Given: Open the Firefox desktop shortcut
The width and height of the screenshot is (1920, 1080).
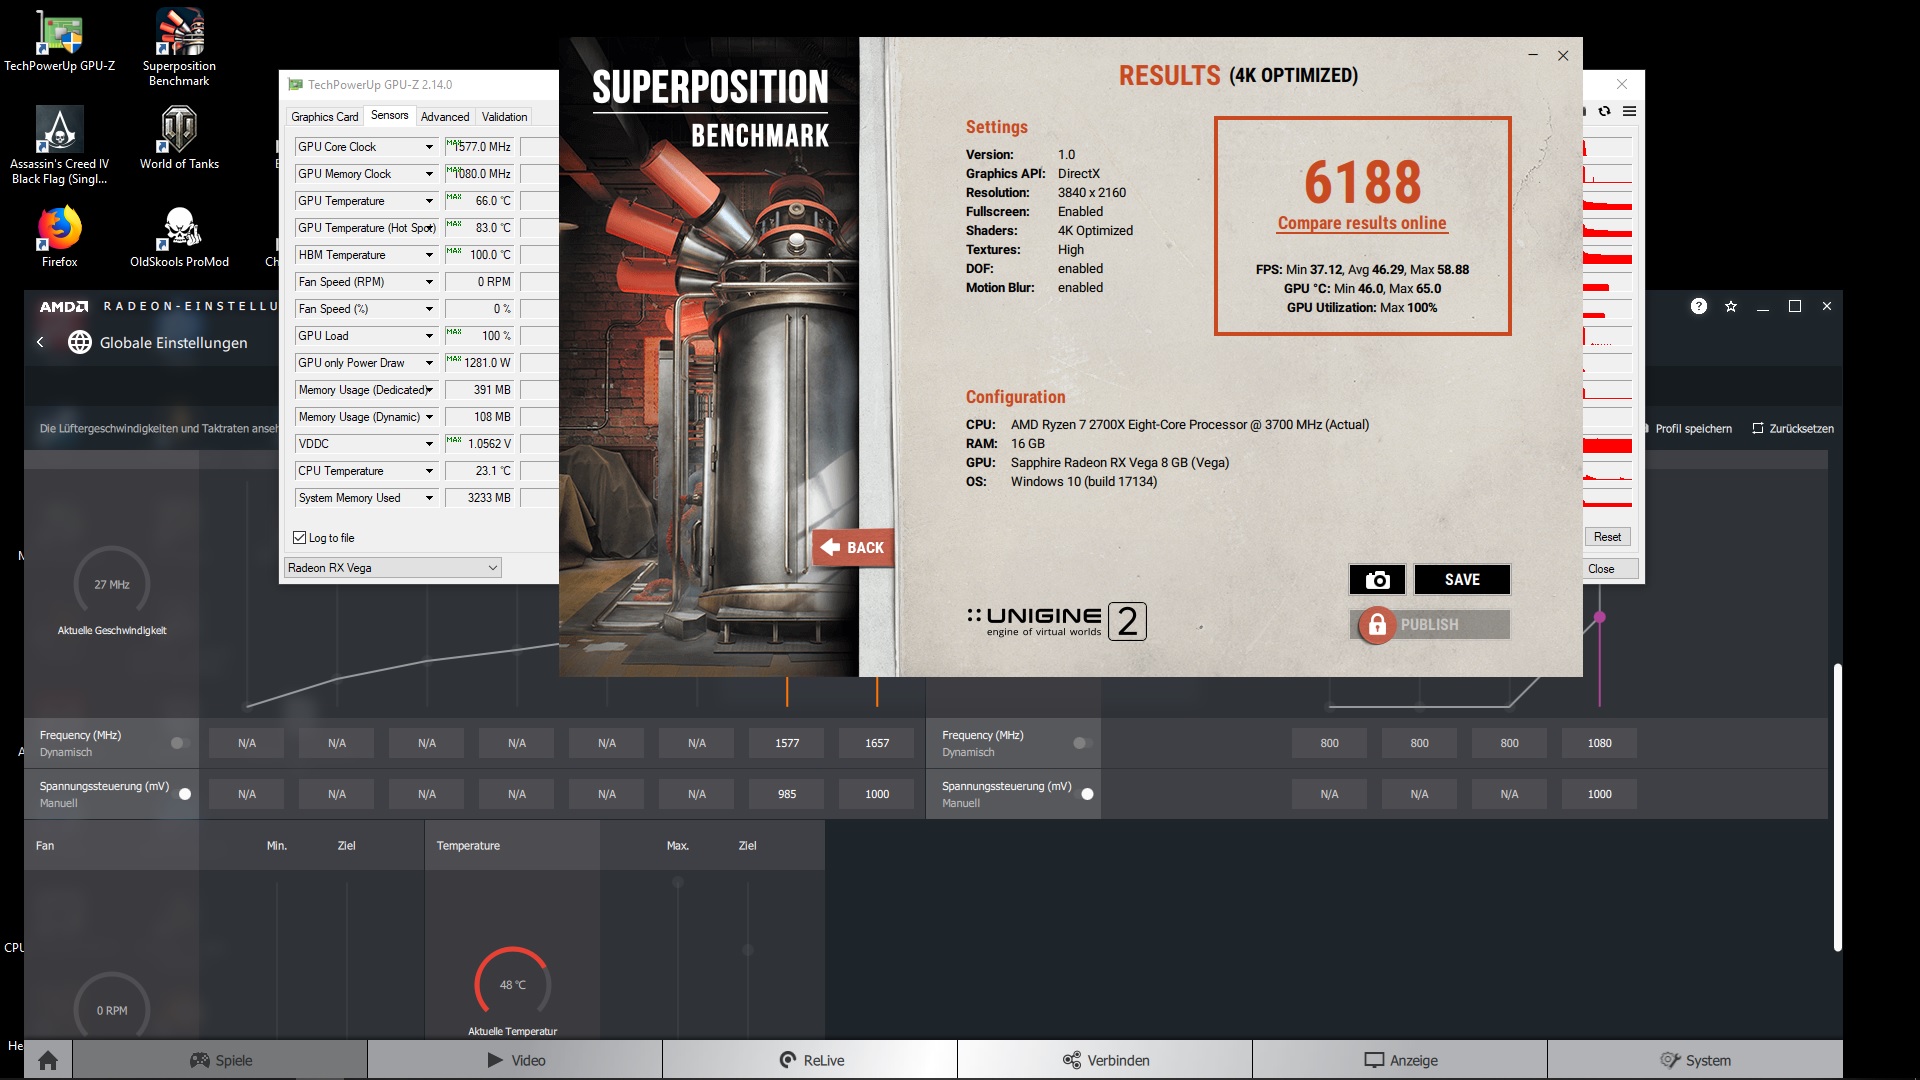Looking at the screenshot, I should tap(60, 236).
